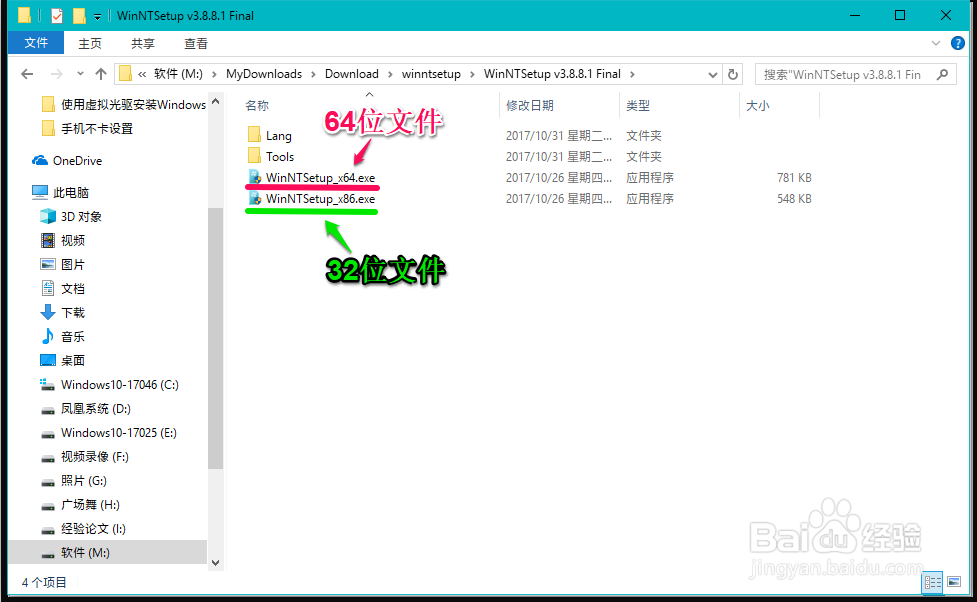977x602 pixels.
Task: Click the 548 KB size cell
Action: coord(794,199)
